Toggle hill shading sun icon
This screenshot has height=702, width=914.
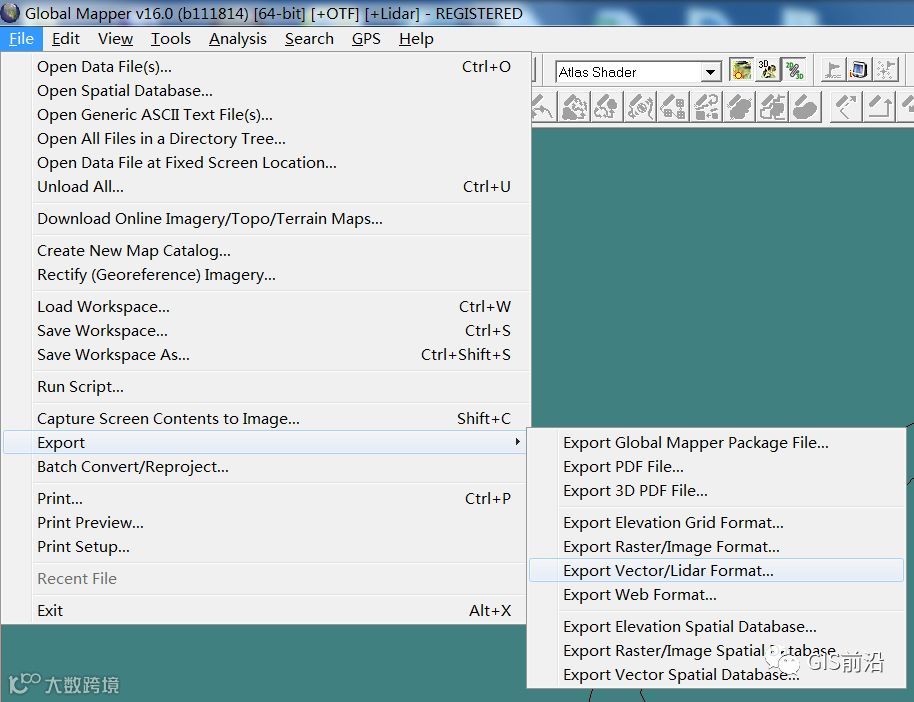click(741, 71)
